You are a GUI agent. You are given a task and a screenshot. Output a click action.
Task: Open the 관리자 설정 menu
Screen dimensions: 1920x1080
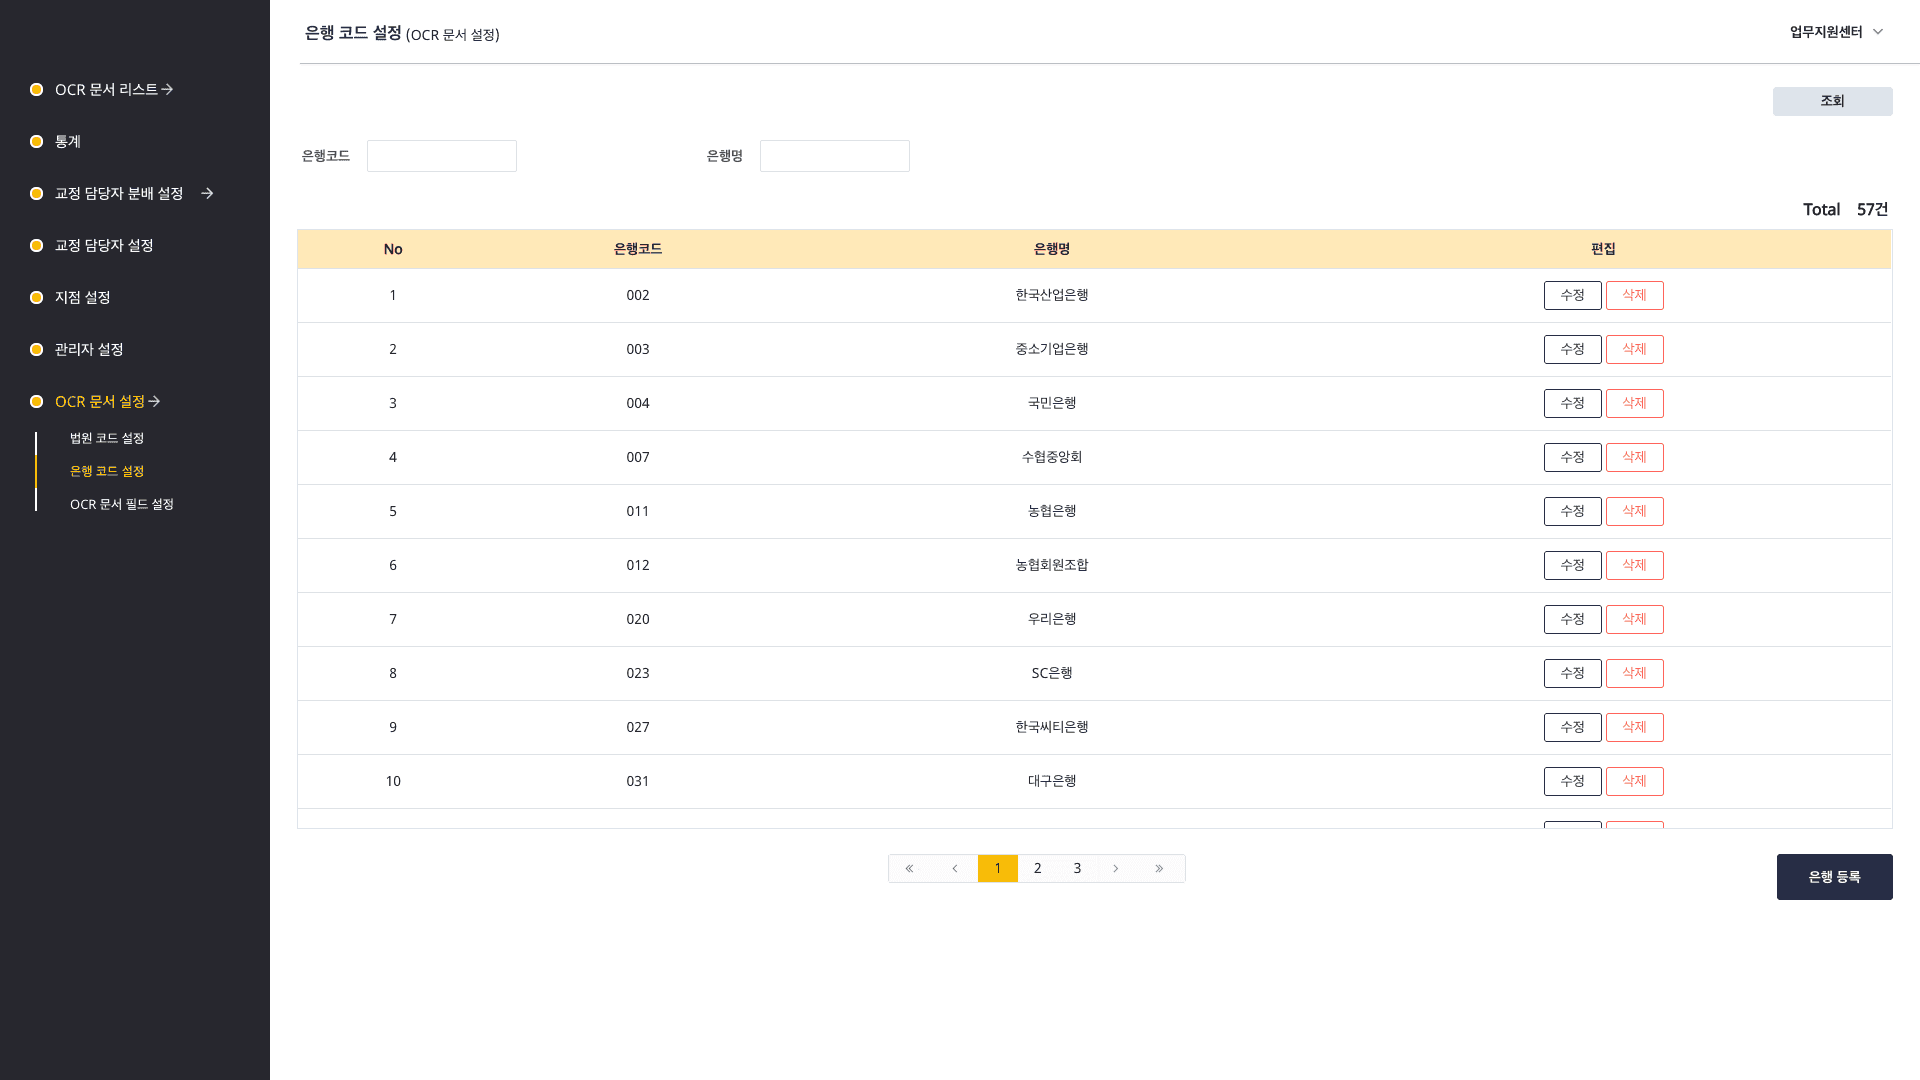tap(89, 349)
